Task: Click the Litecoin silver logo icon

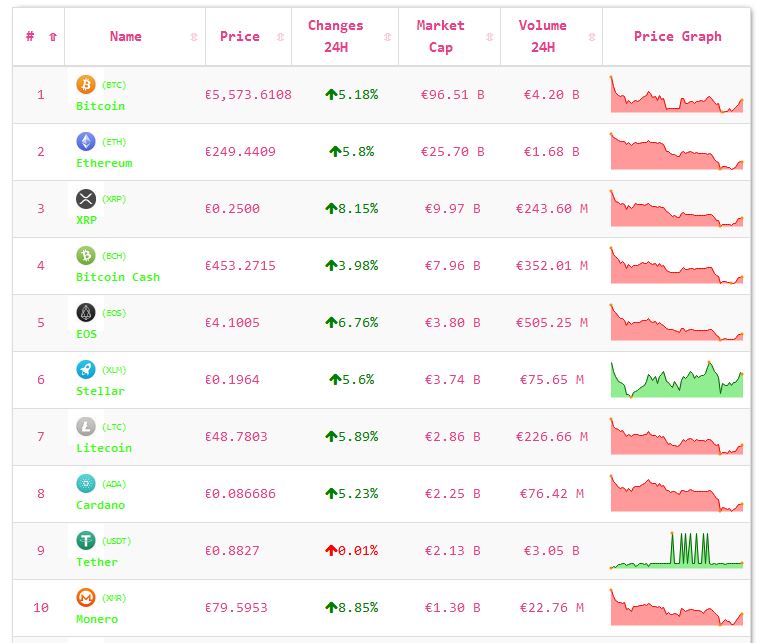Action: 86,427
